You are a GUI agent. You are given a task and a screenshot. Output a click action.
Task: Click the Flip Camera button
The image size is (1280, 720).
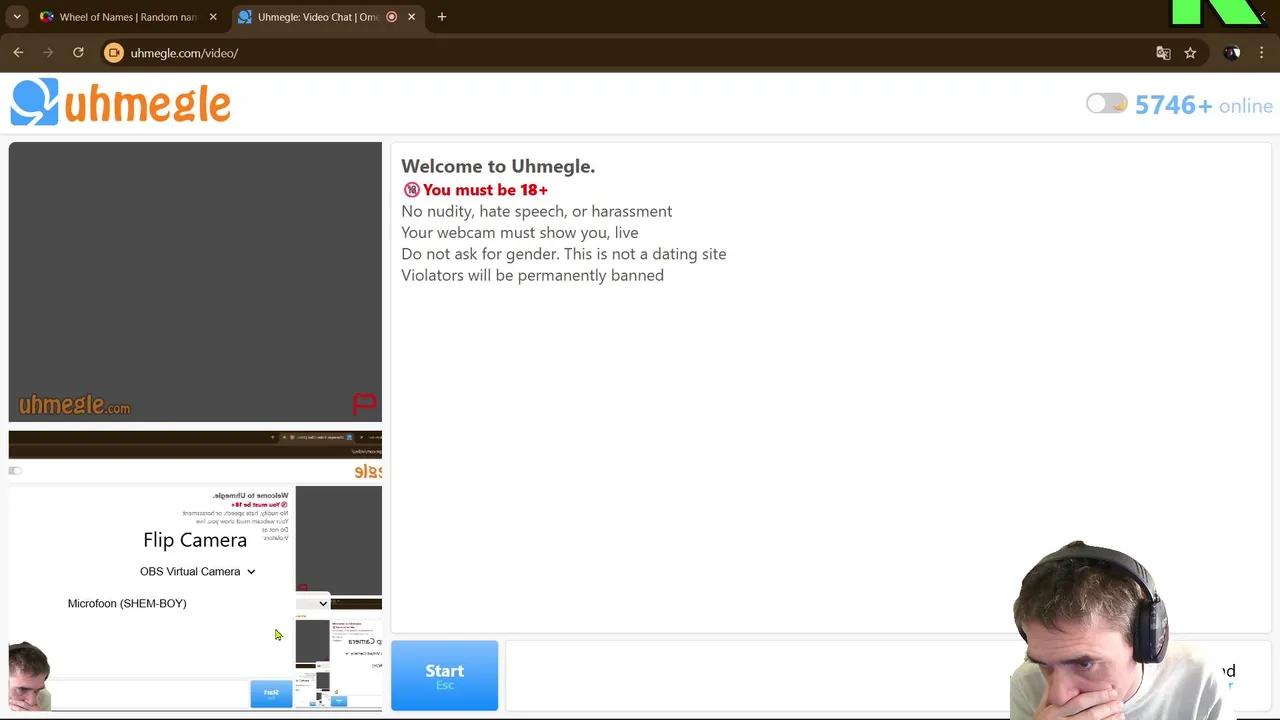195,540
